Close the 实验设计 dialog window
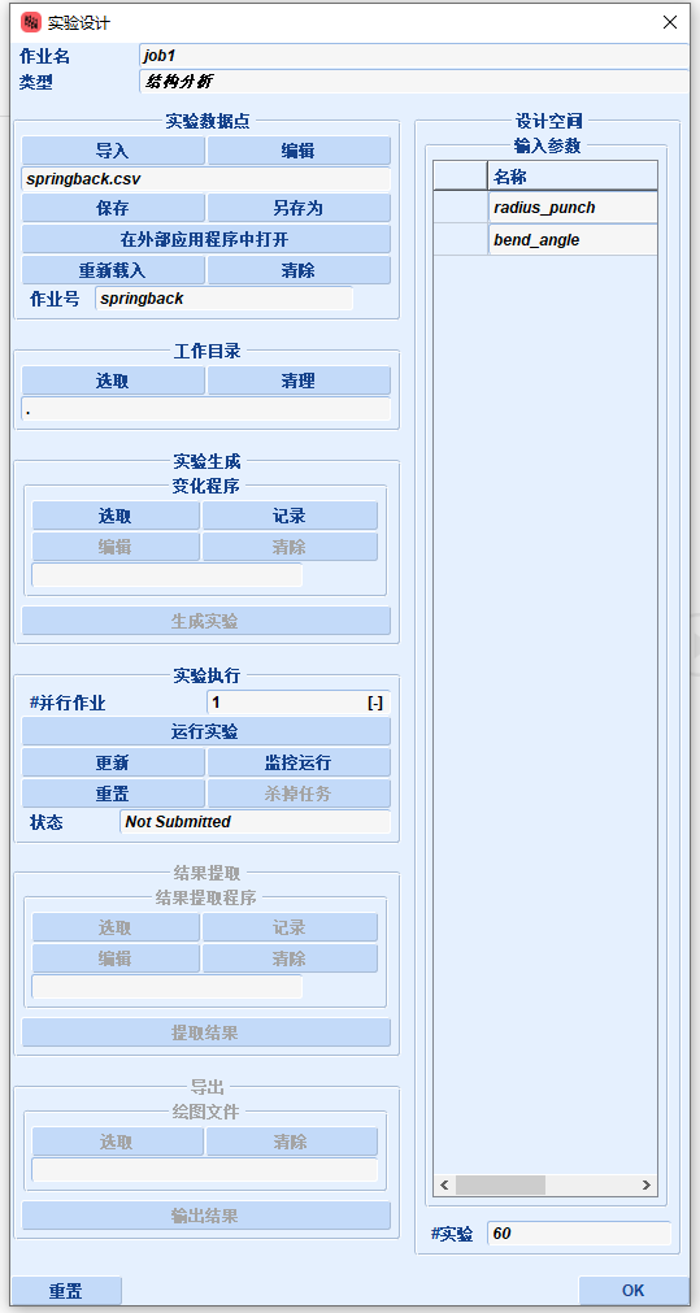This screenshot has width=700, height=1313. click(x=670, y=22)
